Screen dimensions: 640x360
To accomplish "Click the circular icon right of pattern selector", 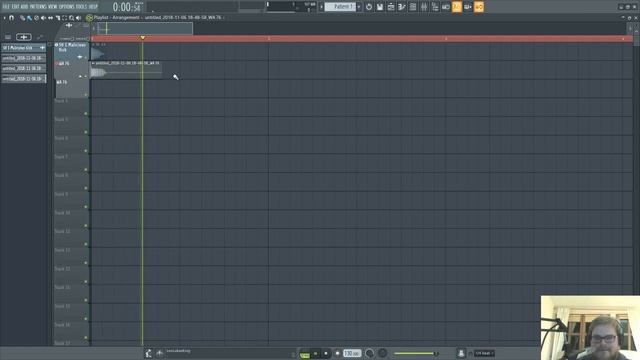I will click(x=369, y=7).
